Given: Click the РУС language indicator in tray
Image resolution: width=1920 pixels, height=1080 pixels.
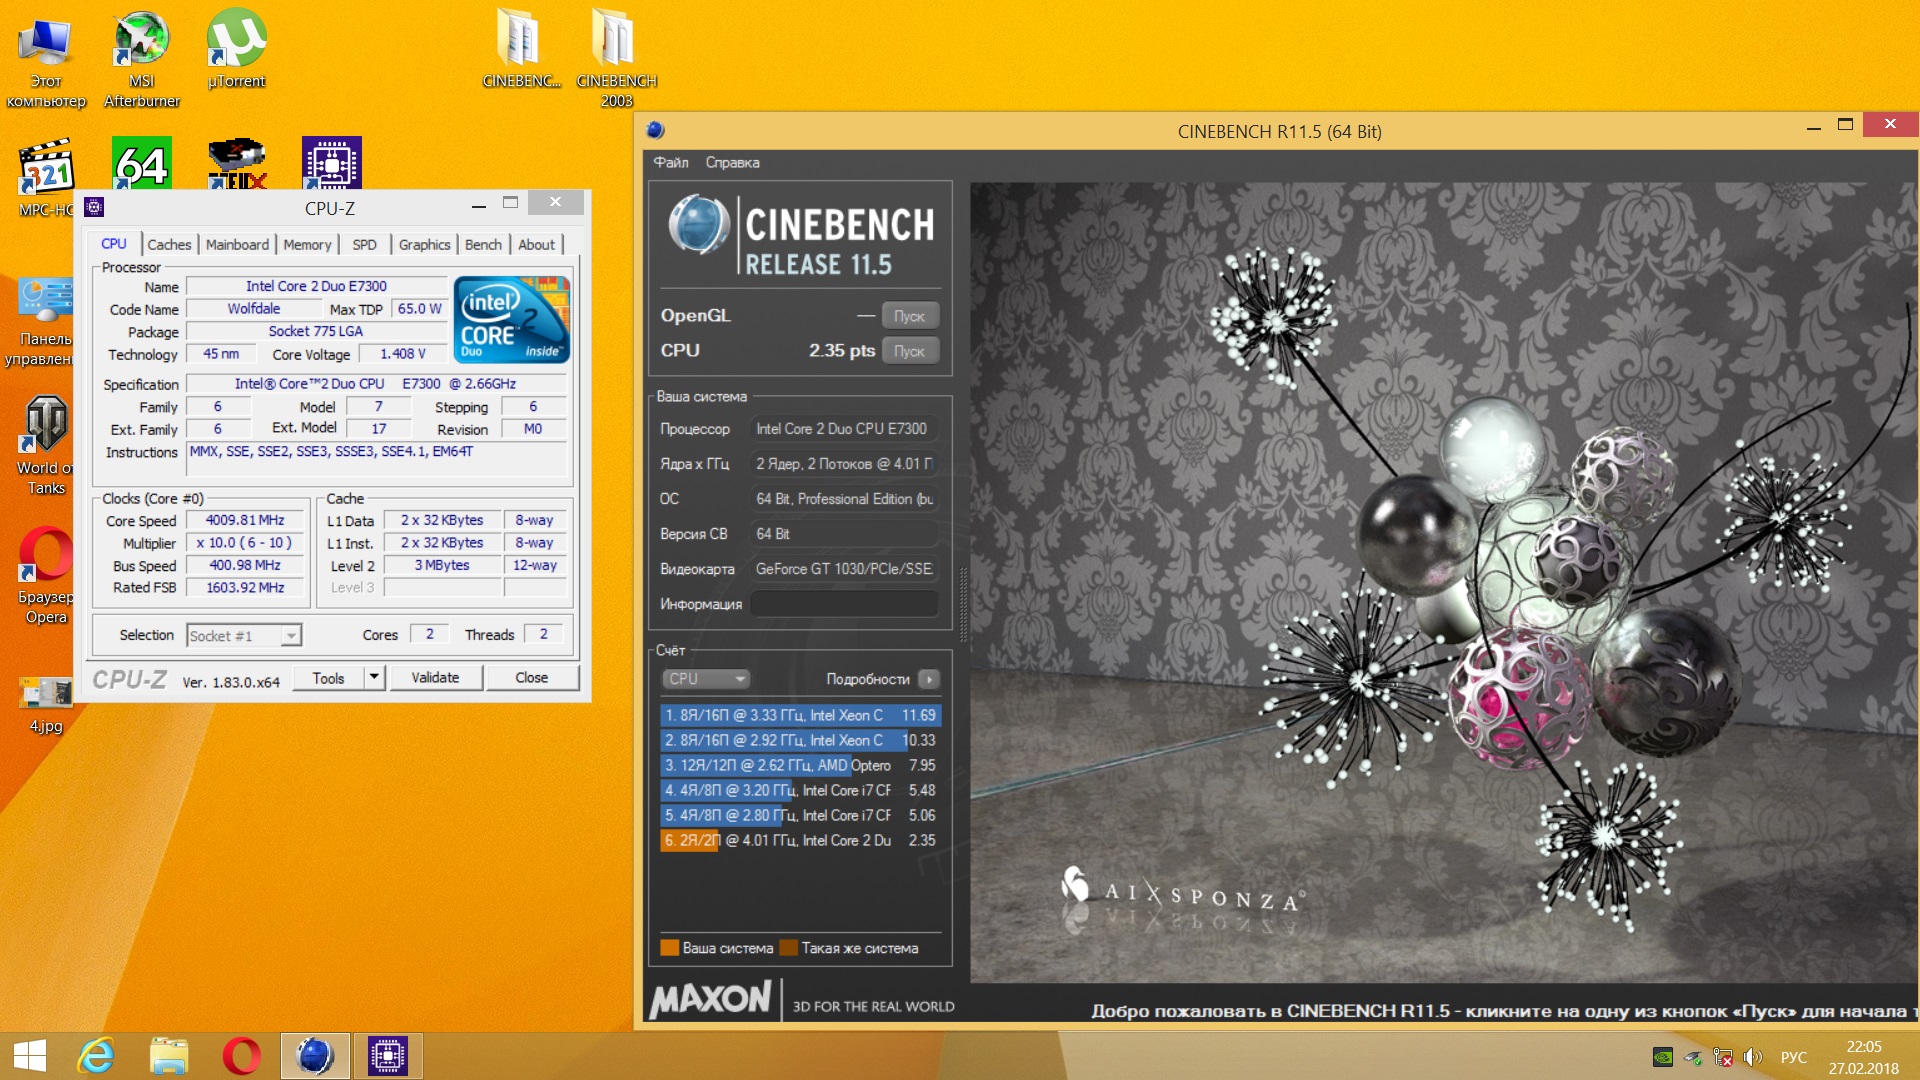Looking at the screenshot, I should (1794, 1057).
